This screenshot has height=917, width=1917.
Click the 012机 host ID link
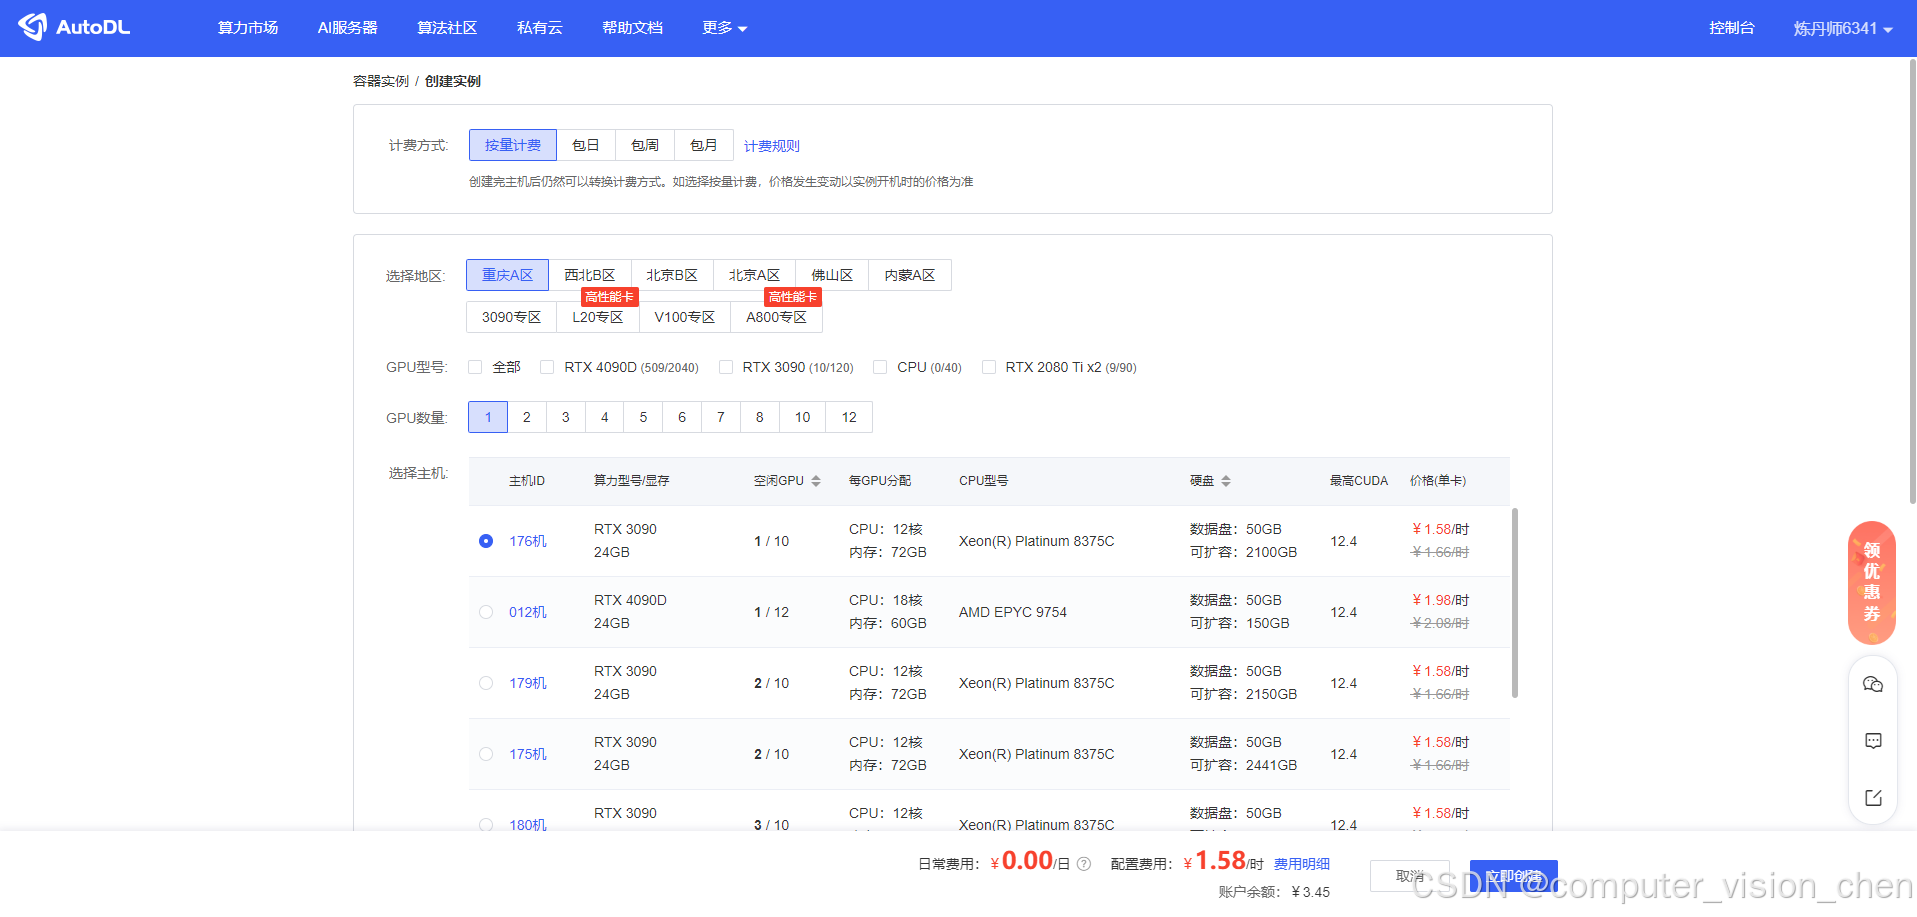528,612
